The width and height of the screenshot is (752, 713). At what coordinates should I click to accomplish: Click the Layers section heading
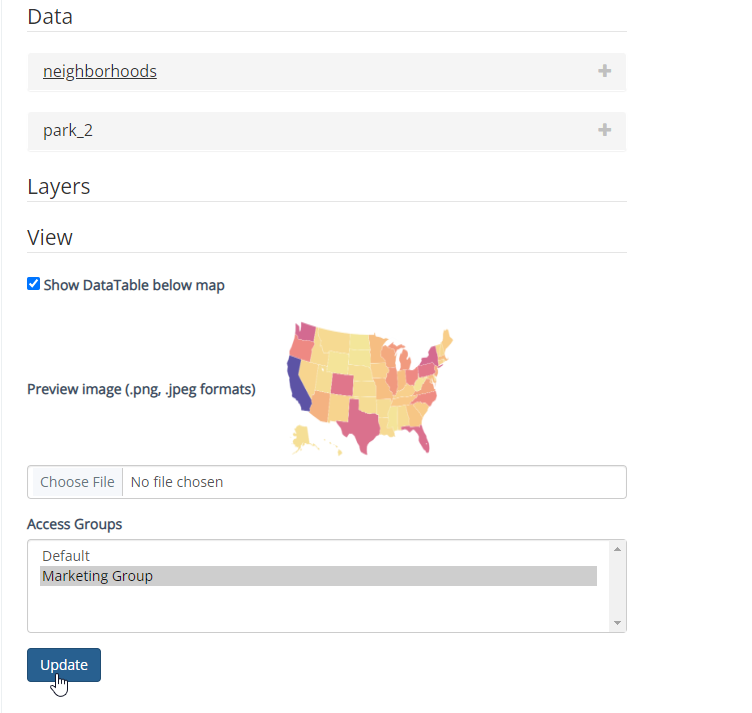coord(59,187)
